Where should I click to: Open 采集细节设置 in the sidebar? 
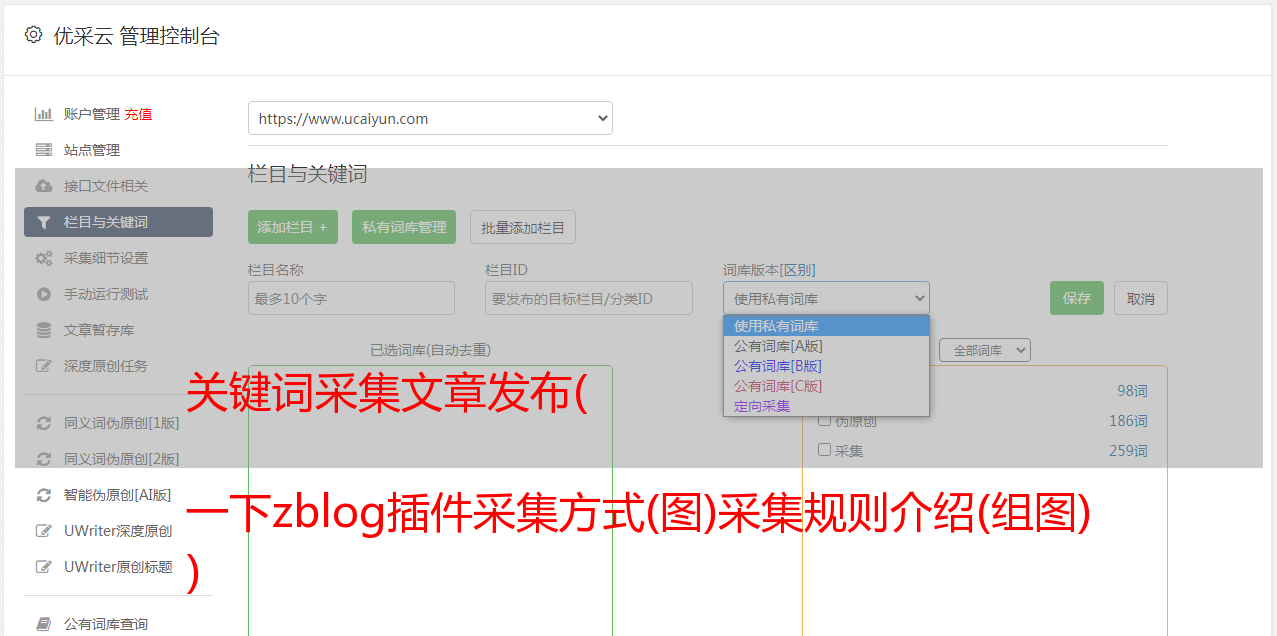(106, 258)
